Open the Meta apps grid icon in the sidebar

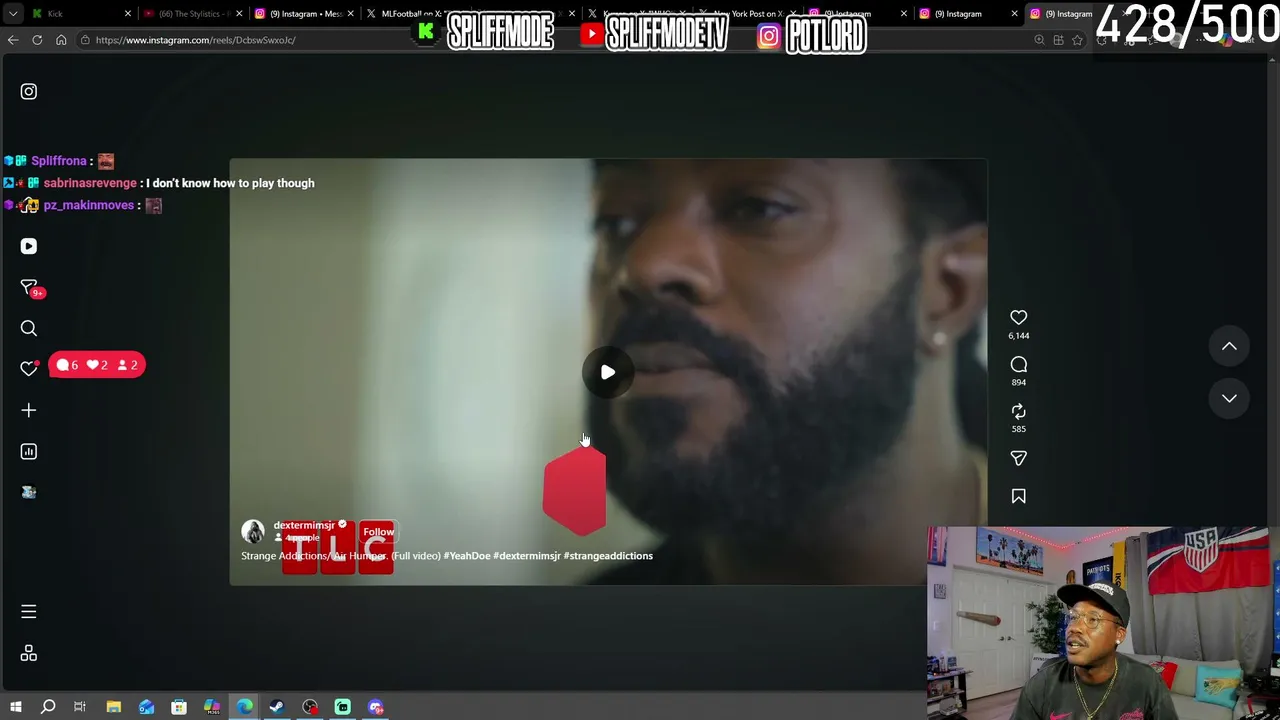(x=29, y=653)
